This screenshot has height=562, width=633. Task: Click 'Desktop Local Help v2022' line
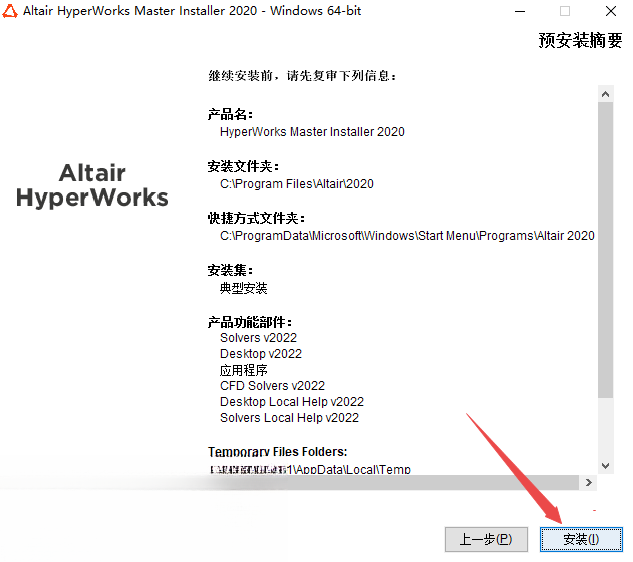(292, 402)
